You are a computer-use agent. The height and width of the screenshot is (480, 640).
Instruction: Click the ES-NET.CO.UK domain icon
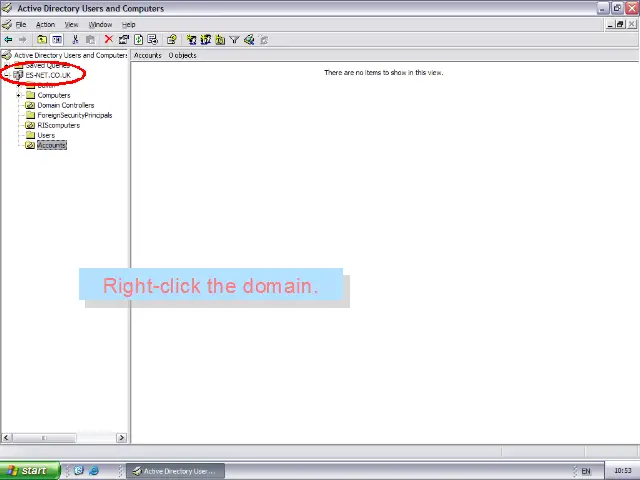[18, 75]
